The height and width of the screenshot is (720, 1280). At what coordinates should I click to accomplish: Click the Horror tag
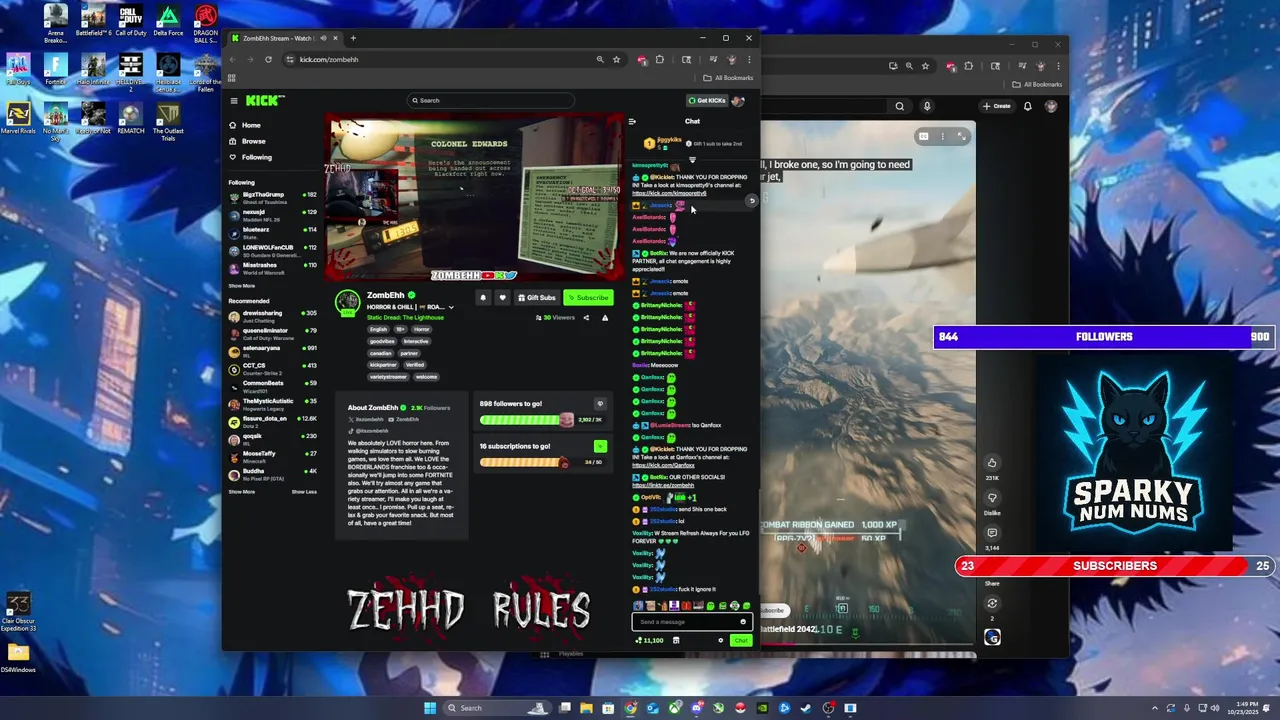point(422,329)
